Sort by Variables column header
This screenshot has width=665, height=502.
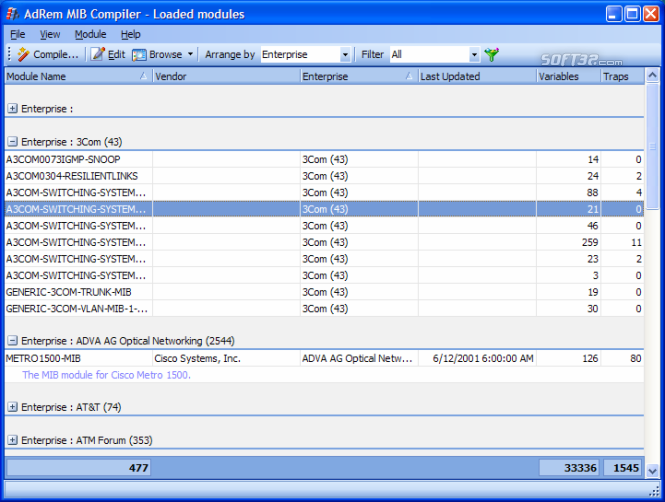(569, 76)
